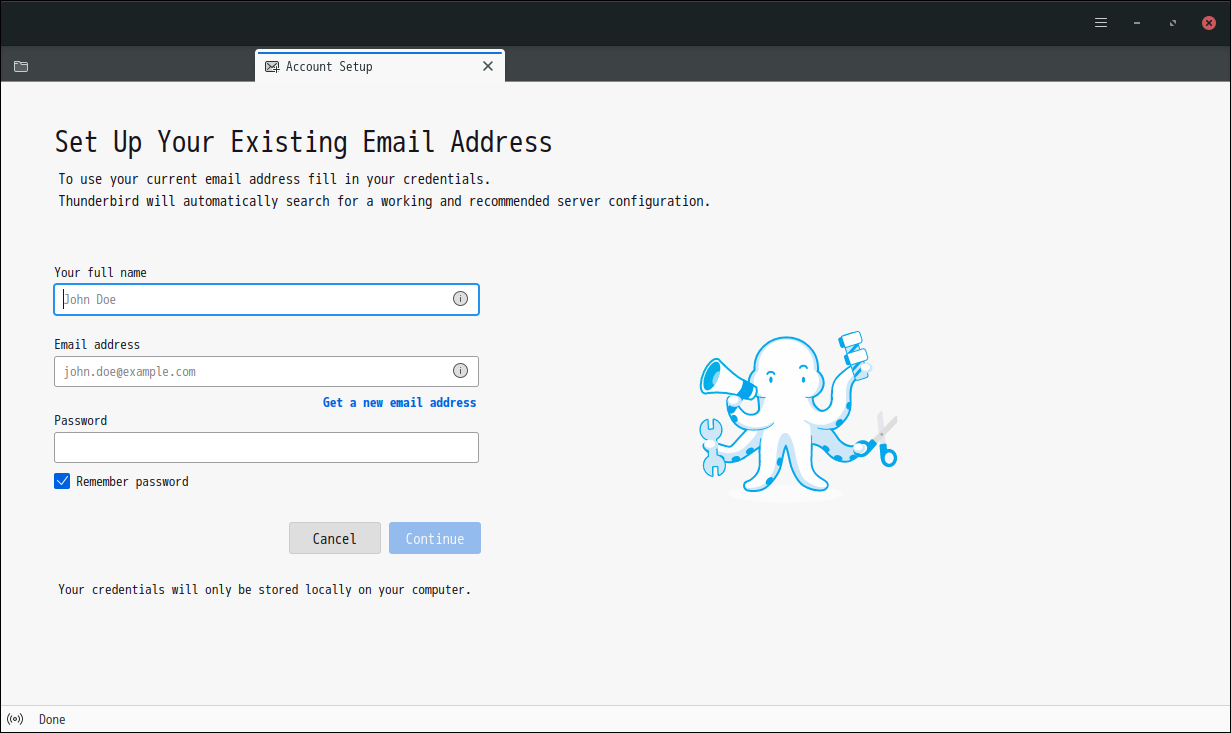Click the Email address label
1231x733 pixels.
click(97, 344)
